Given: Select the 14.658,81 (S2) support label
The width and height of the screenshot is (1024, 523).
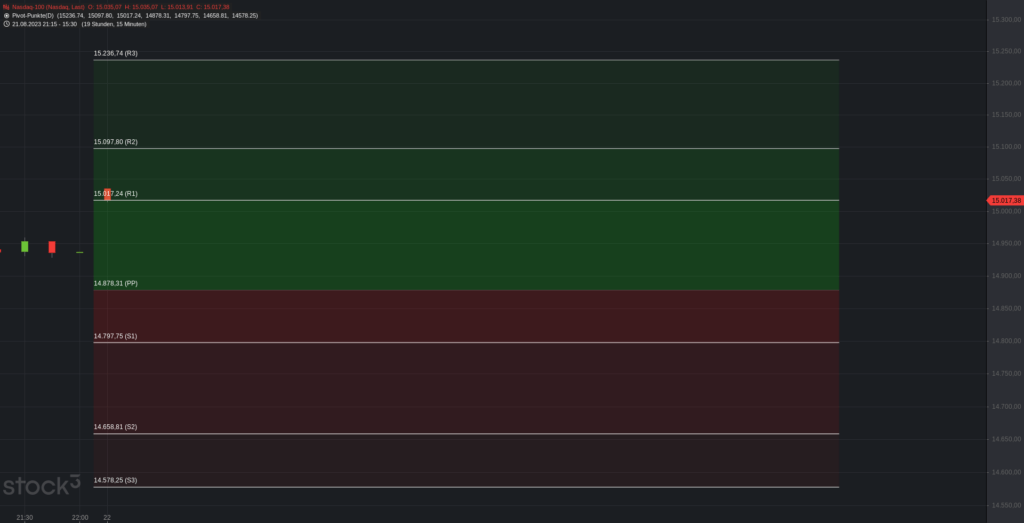Looking at the screenshot, I should point(116,427).
